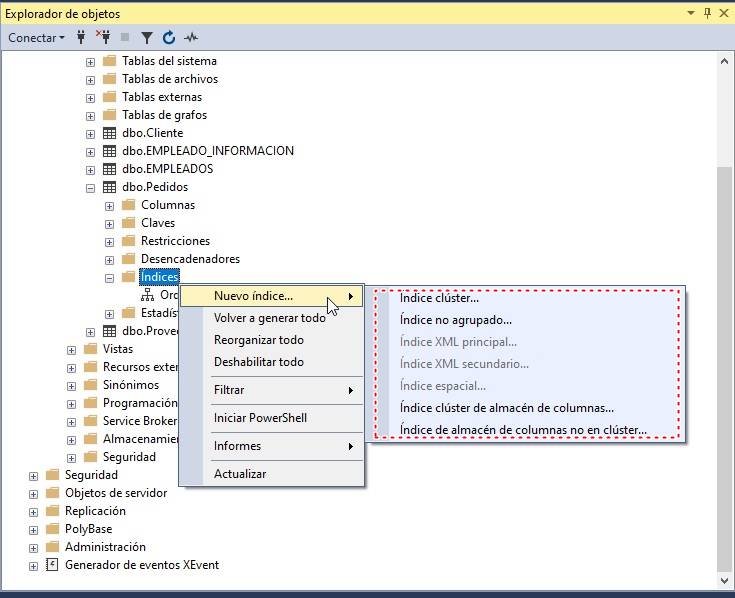735x598 pixels.
Task: Close the Explorador de objetos panel
Action: [x=724, y=13]
